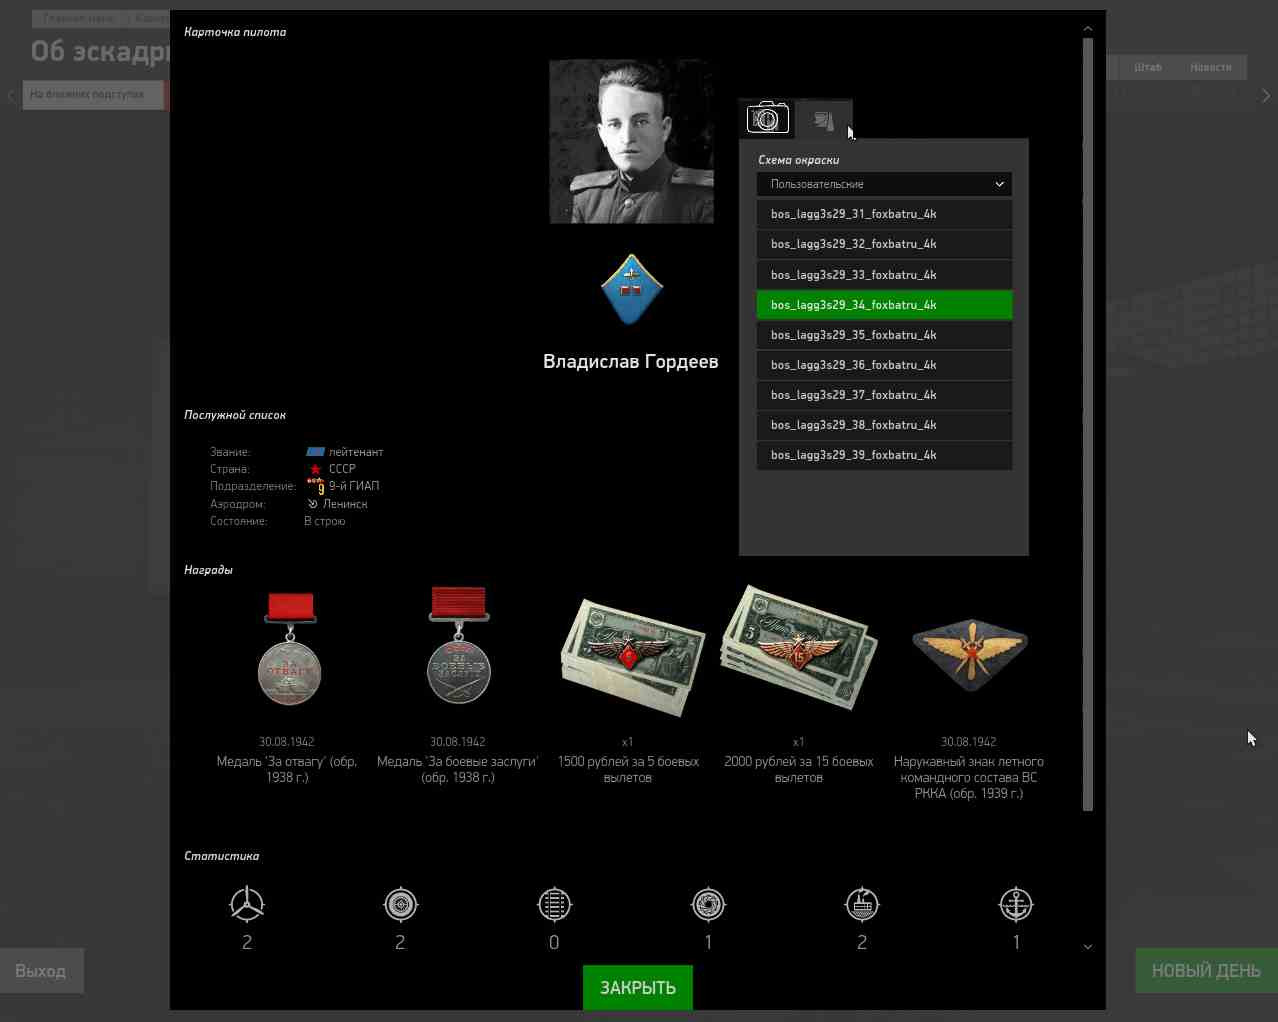Click the red star СССР country icon
Screen dimensions: 1278x1022
point(315,469)
